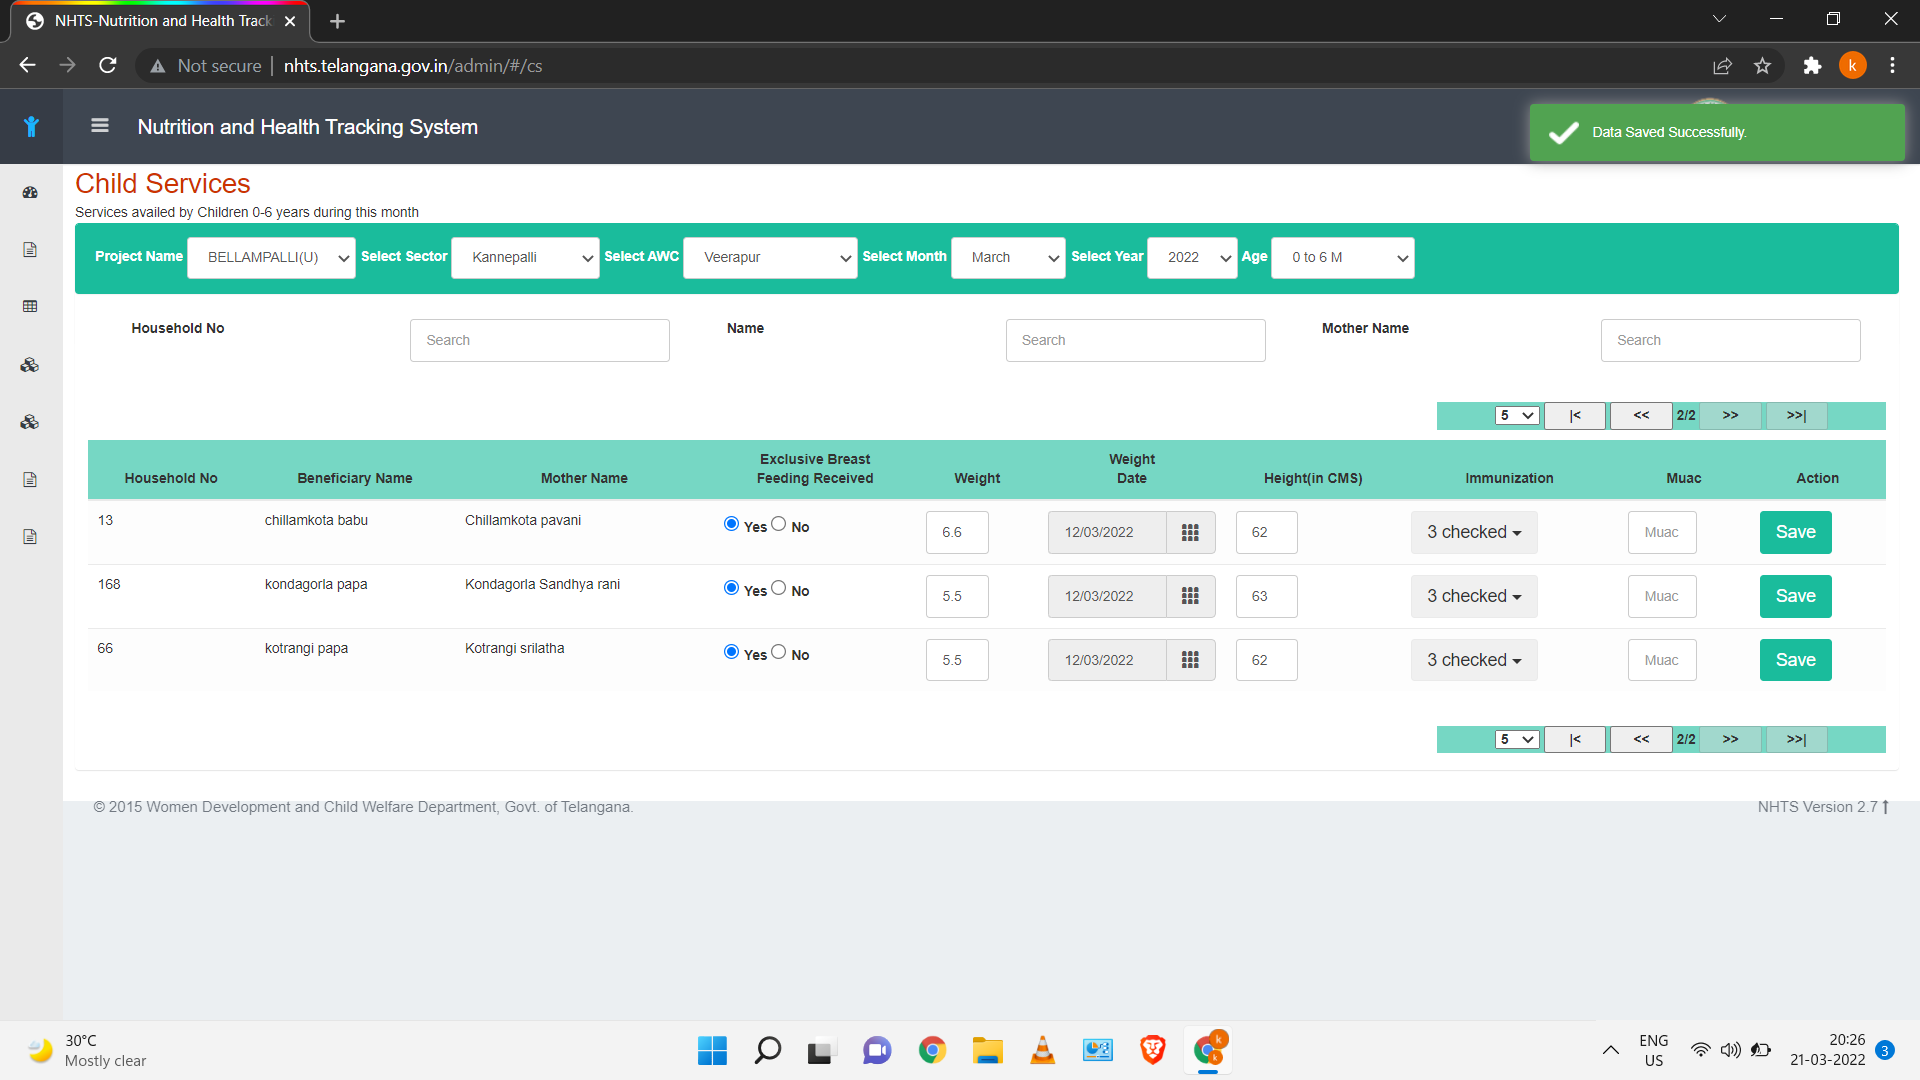The height and width of the screenshot is (1080, 1920).
Task: Click the hamburger menu icon
Action: click(99, 126)
